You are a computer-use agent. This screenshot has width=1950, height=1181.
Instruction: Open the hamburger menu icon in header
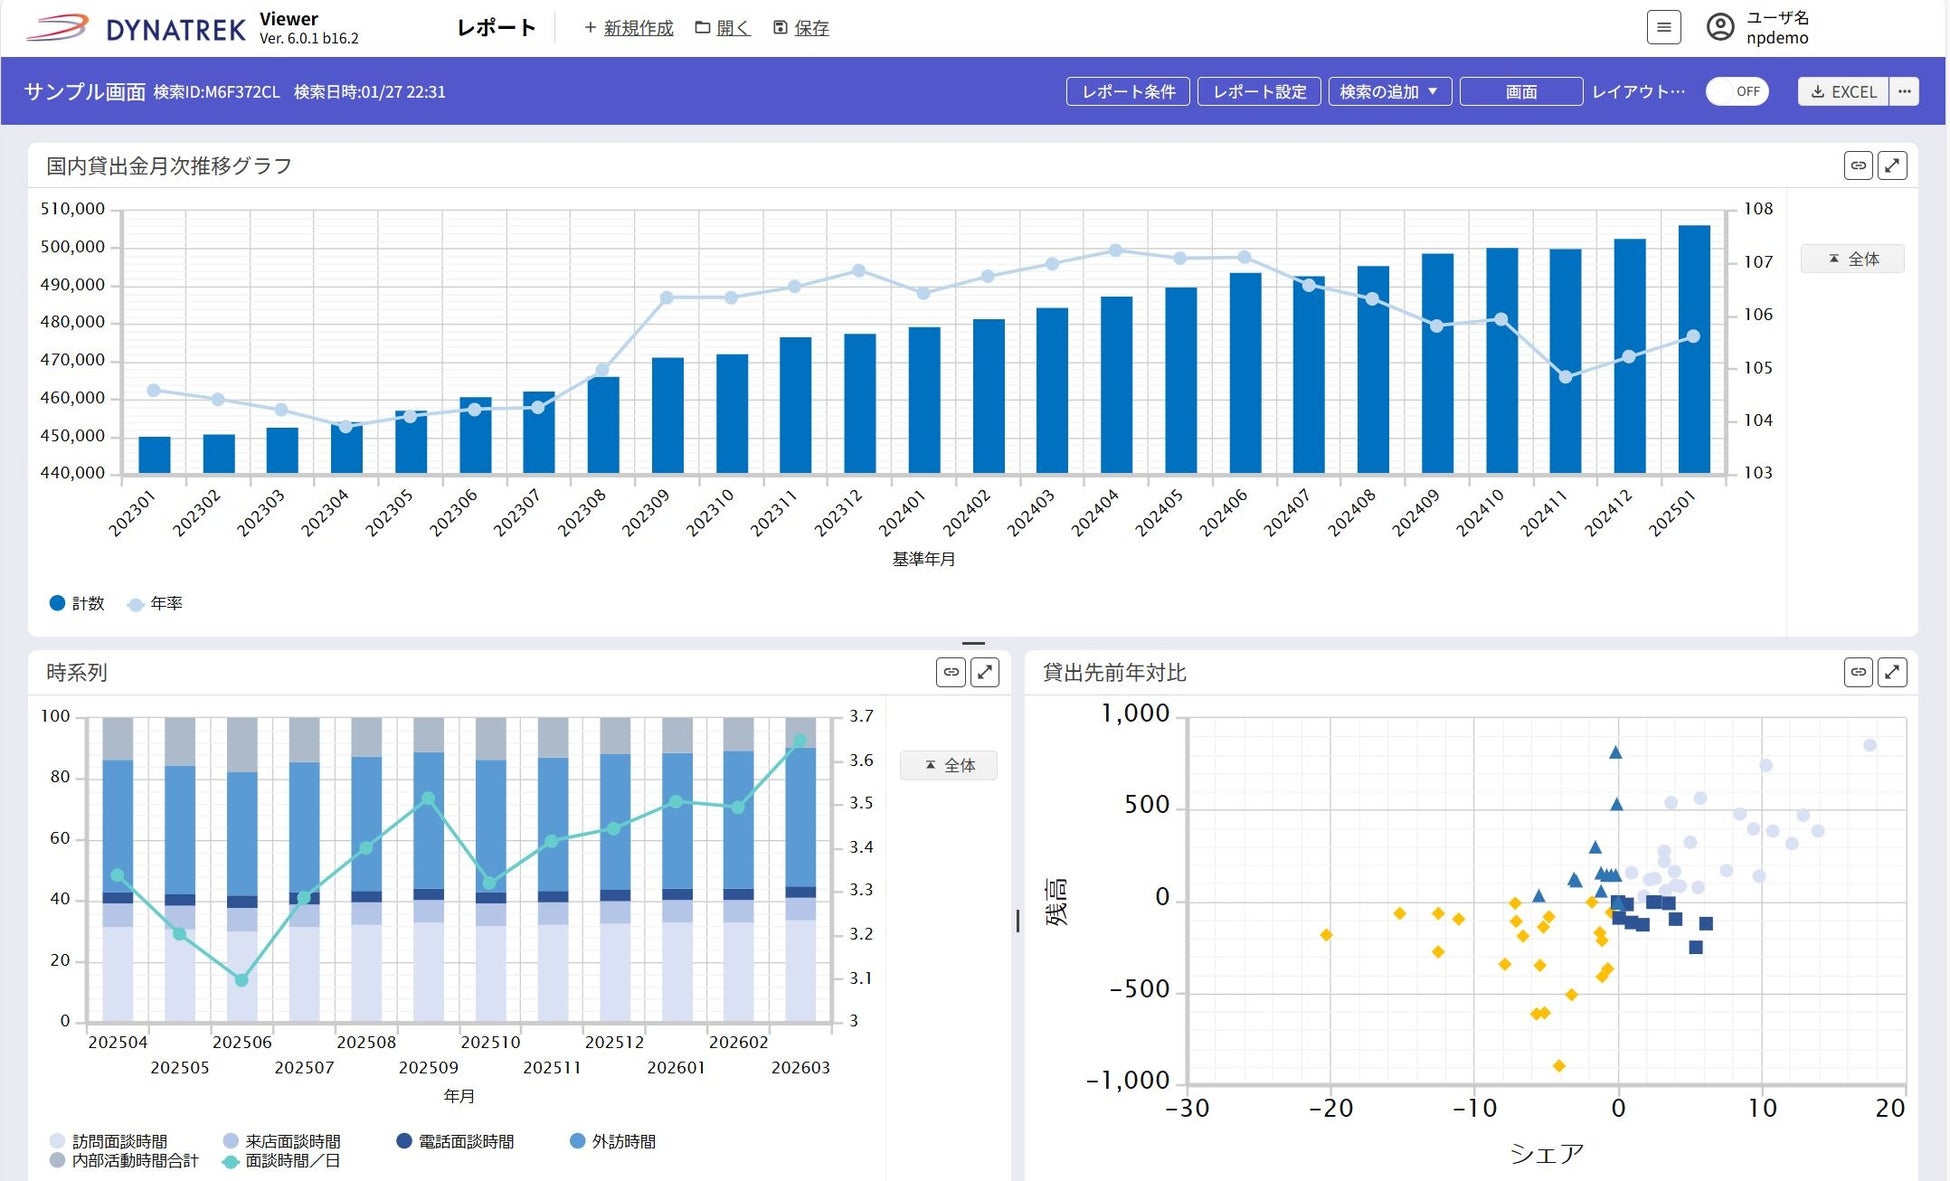tap(1663, 28)
